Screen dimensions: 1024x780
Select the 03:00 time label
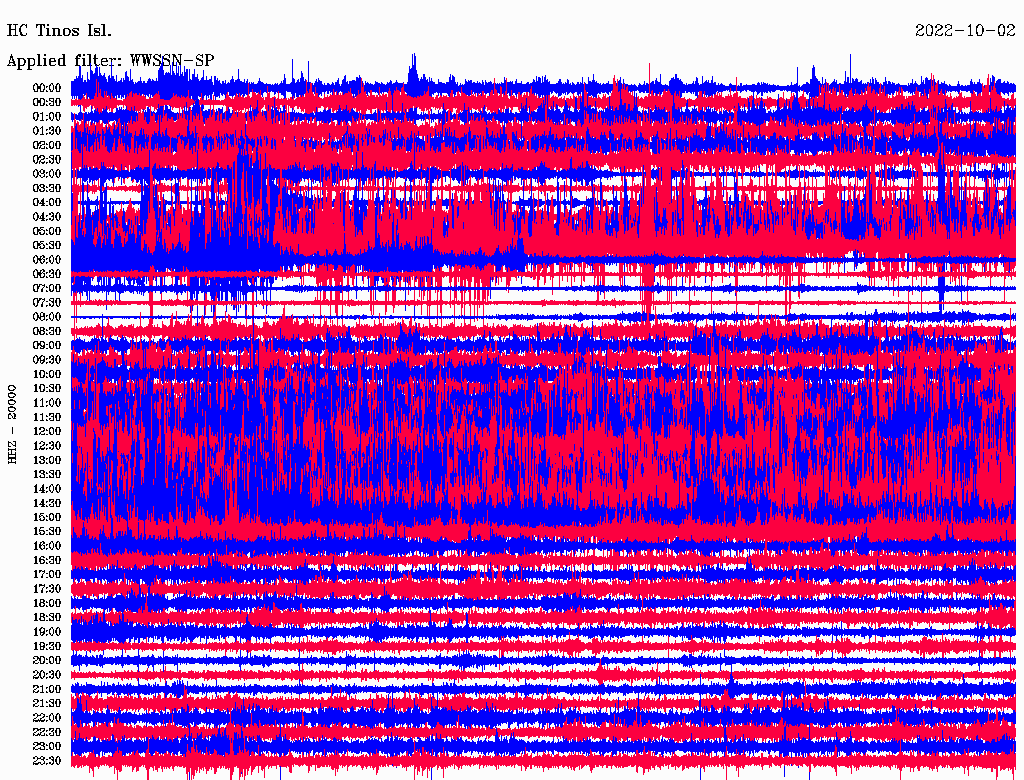47,174
